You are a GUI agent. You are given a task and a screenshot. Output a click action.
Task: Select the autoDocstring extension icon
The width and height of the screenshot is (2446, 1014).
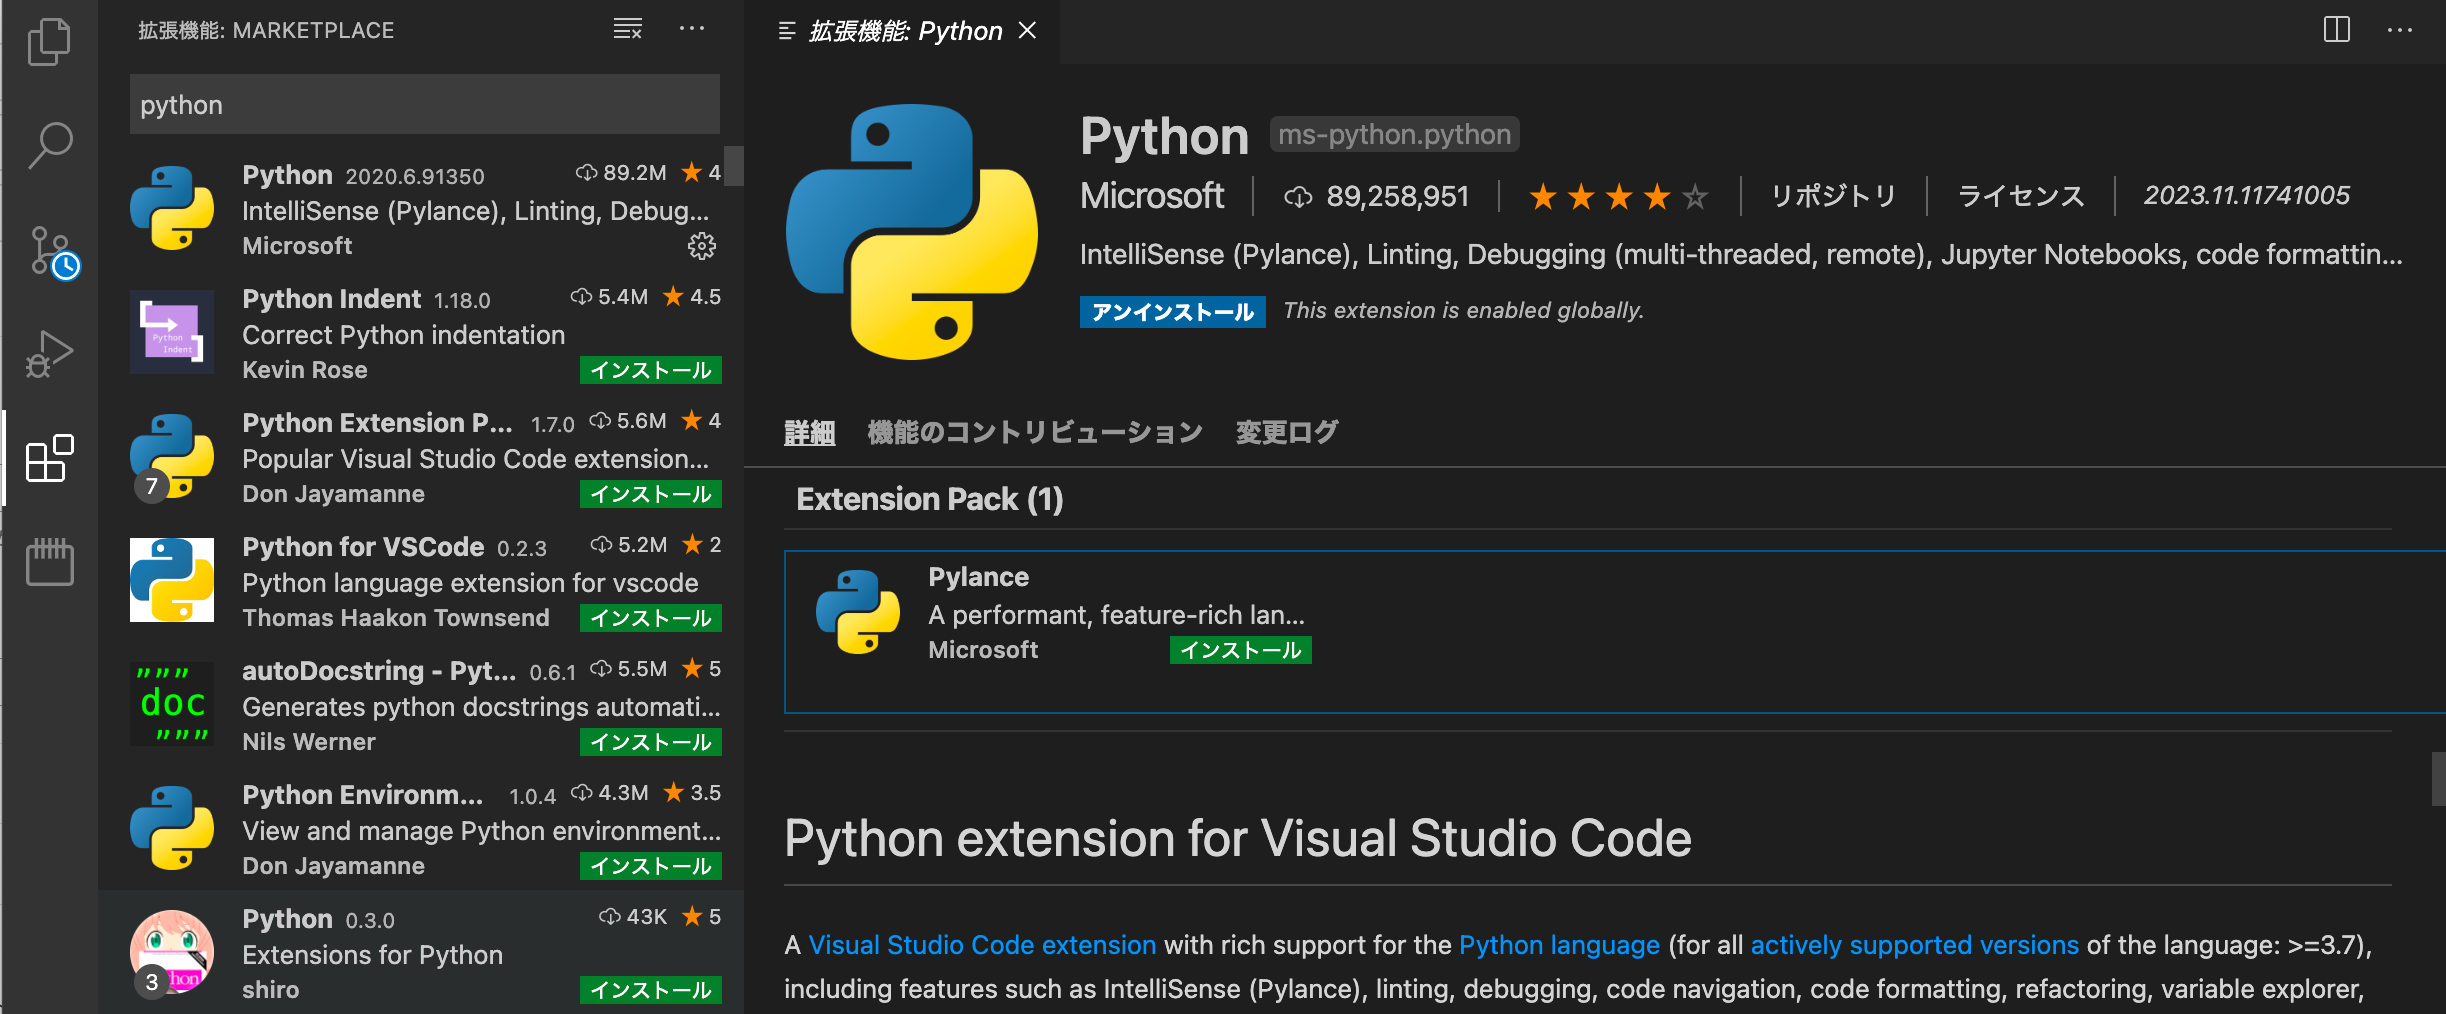172,704
